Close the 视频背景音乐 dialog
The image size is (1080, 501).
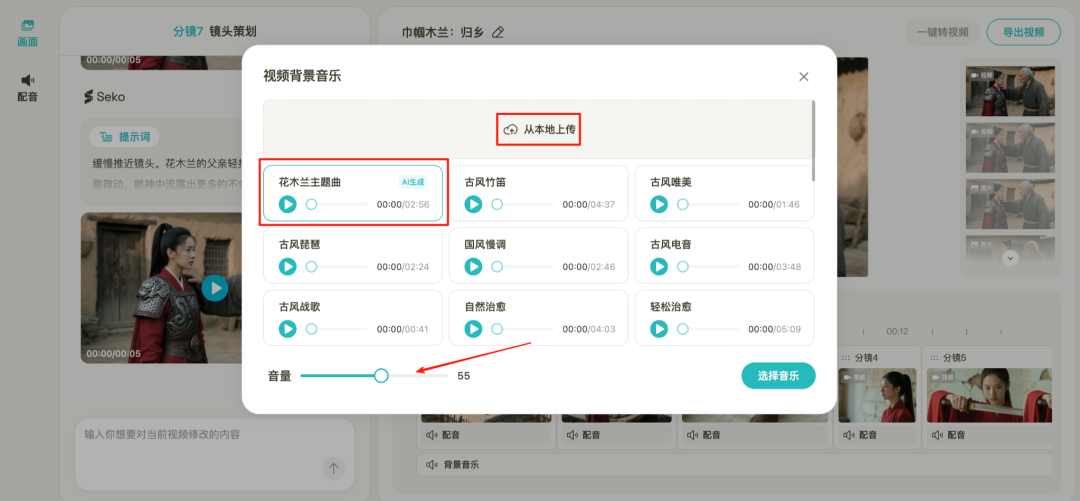(x=803, y=76)
